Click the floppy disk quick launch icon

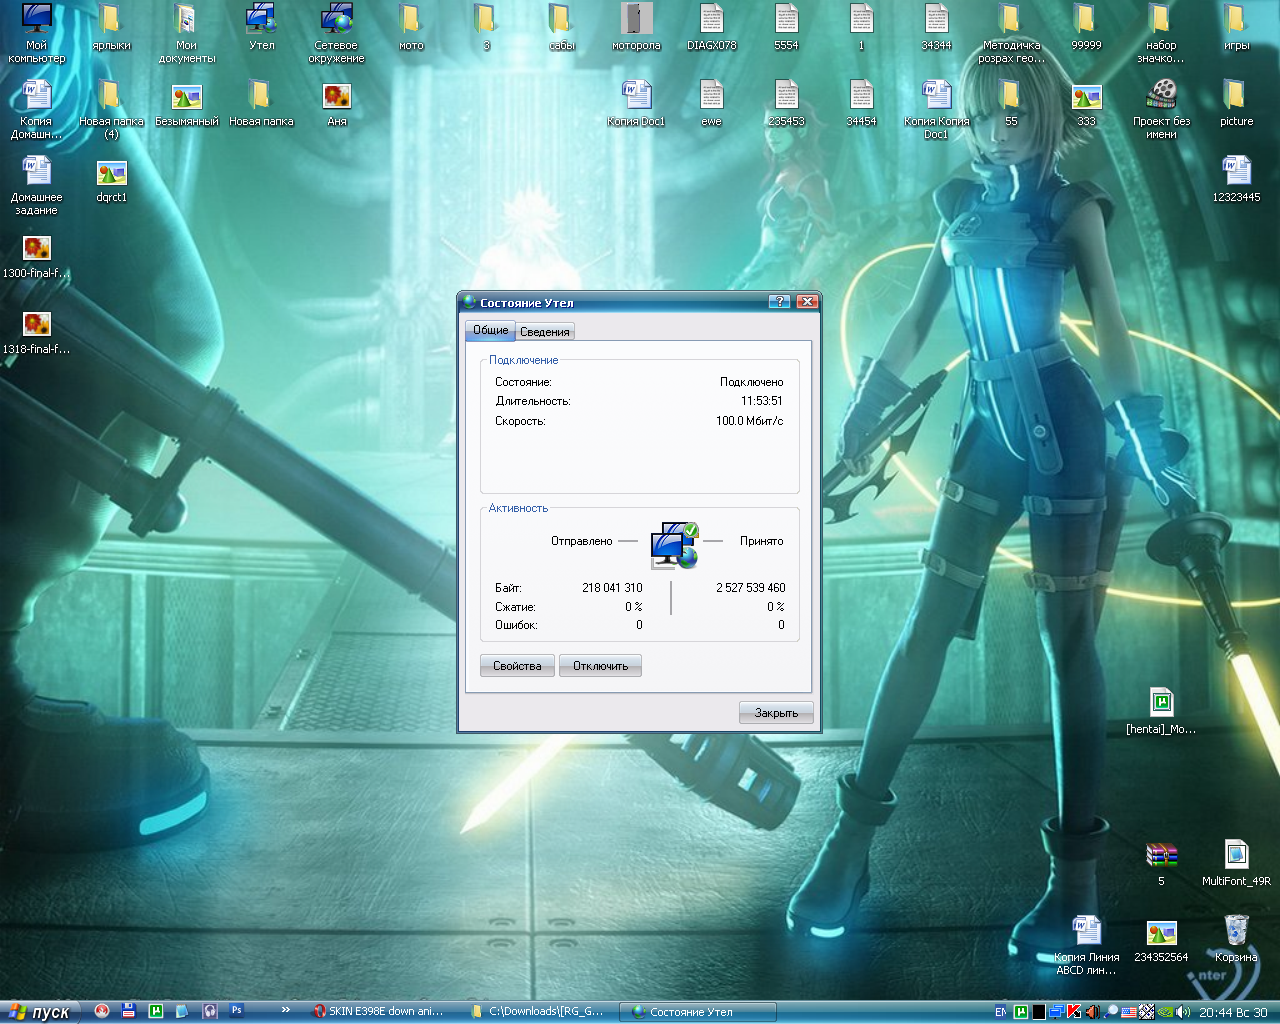coord(129,1011)
